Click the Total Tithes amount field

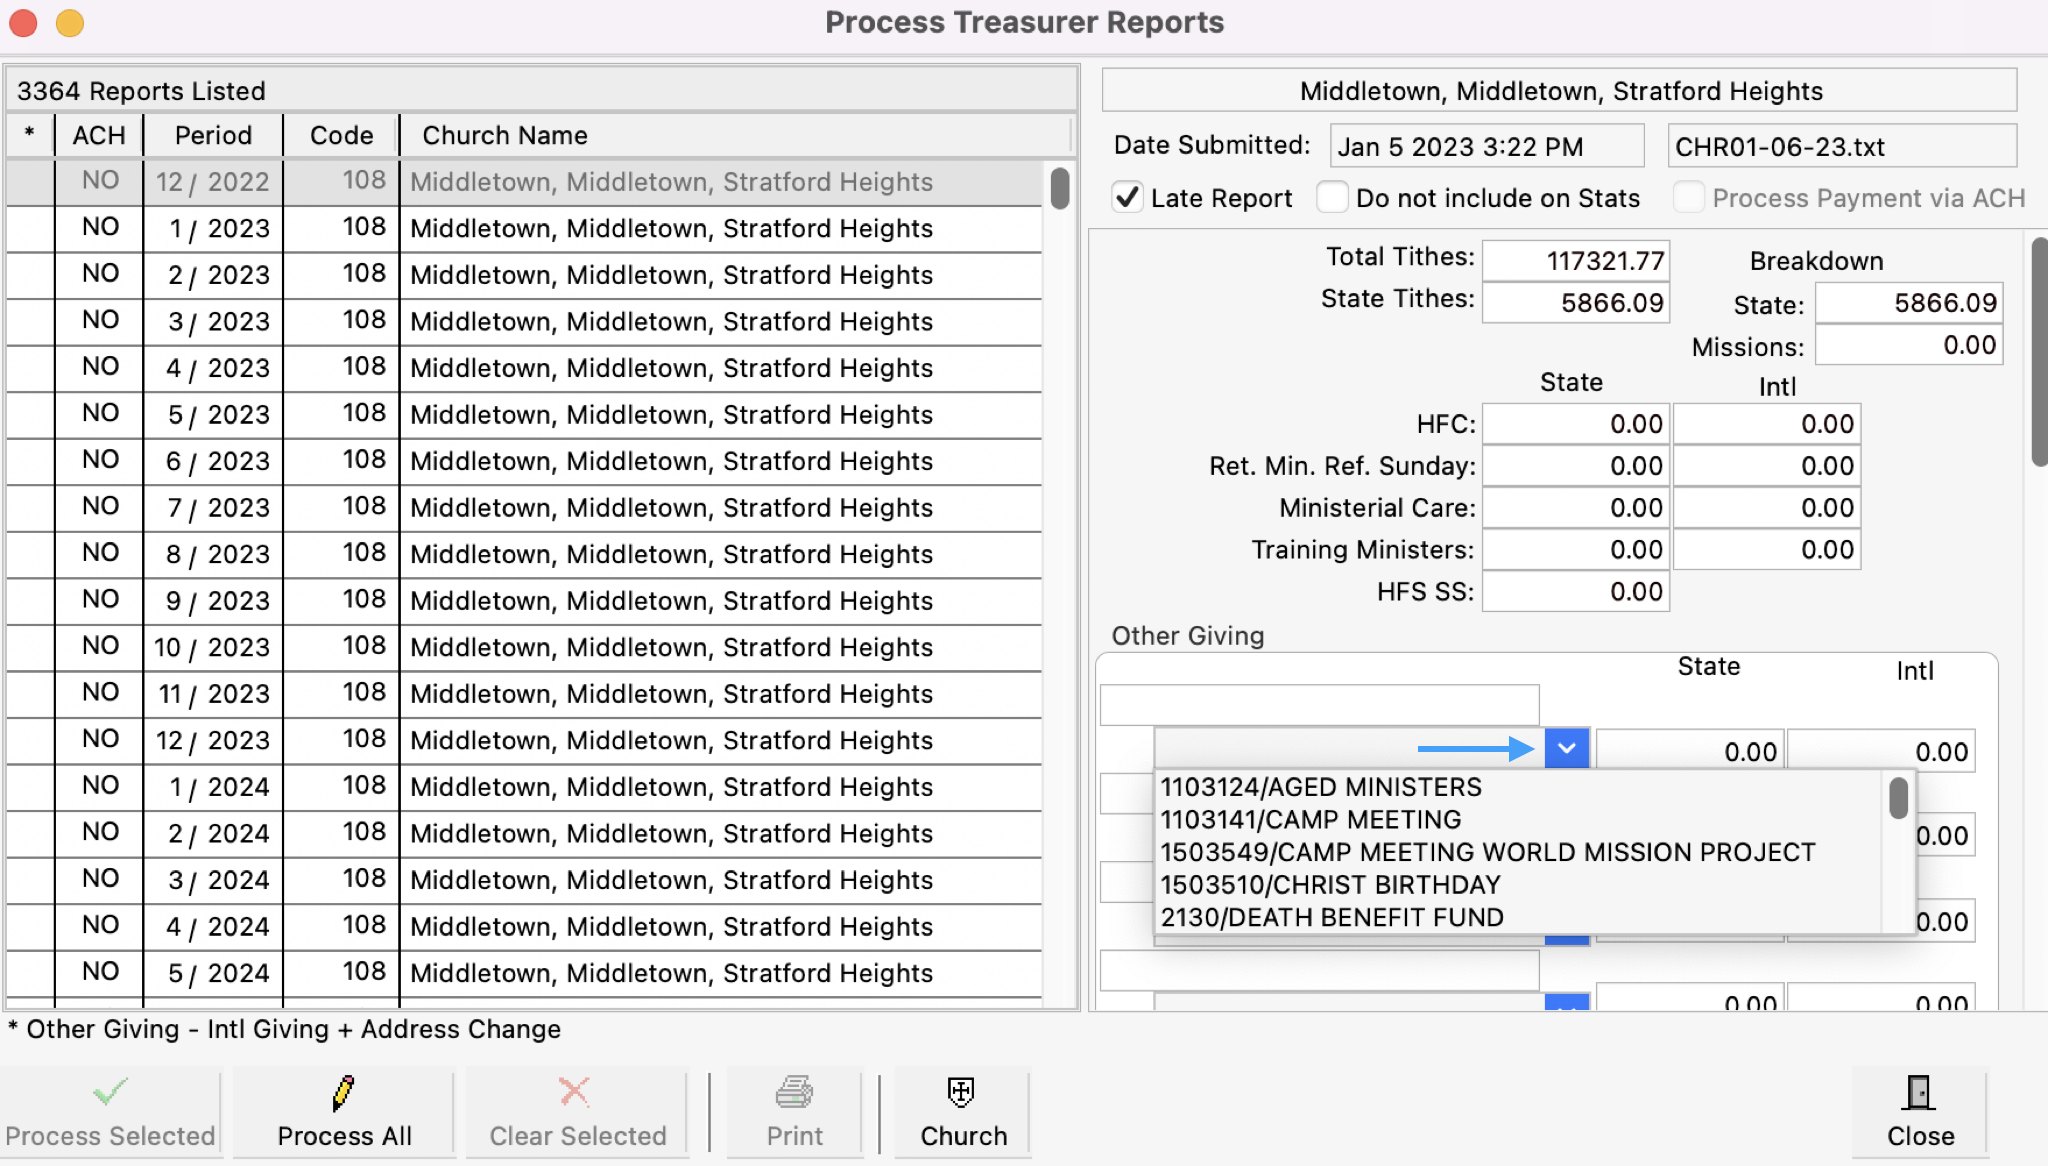tap(1574, 260)
